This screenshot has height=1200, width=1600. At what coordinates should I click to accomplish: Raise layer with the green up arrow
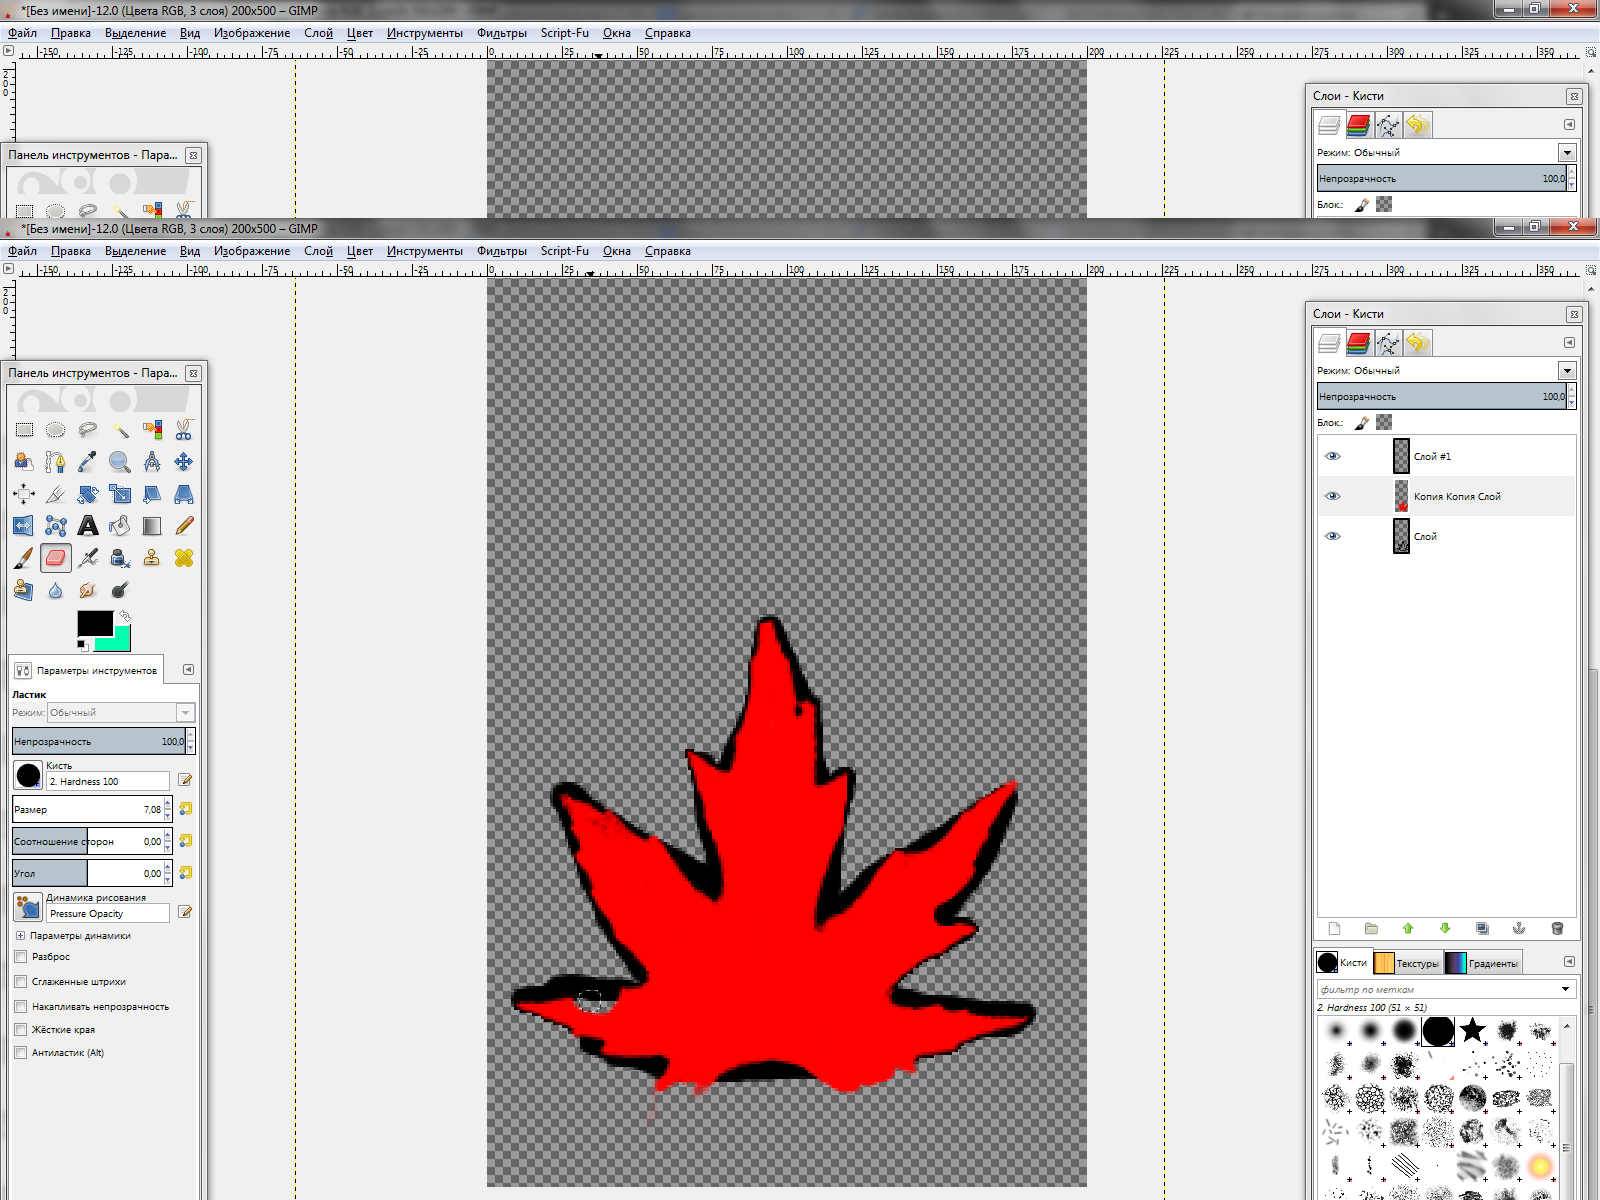(1408, 928)
